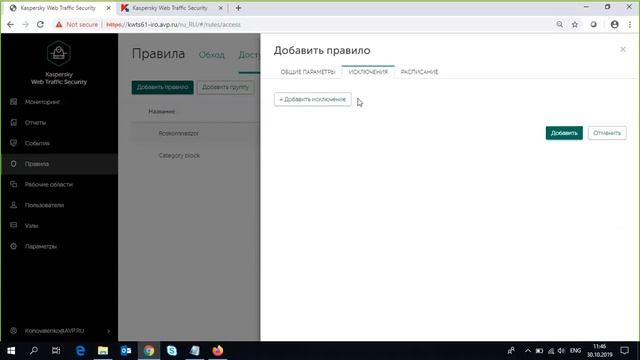Open Task View on the taskbar
Screen dimensions: 640x360
click(56, 351)
